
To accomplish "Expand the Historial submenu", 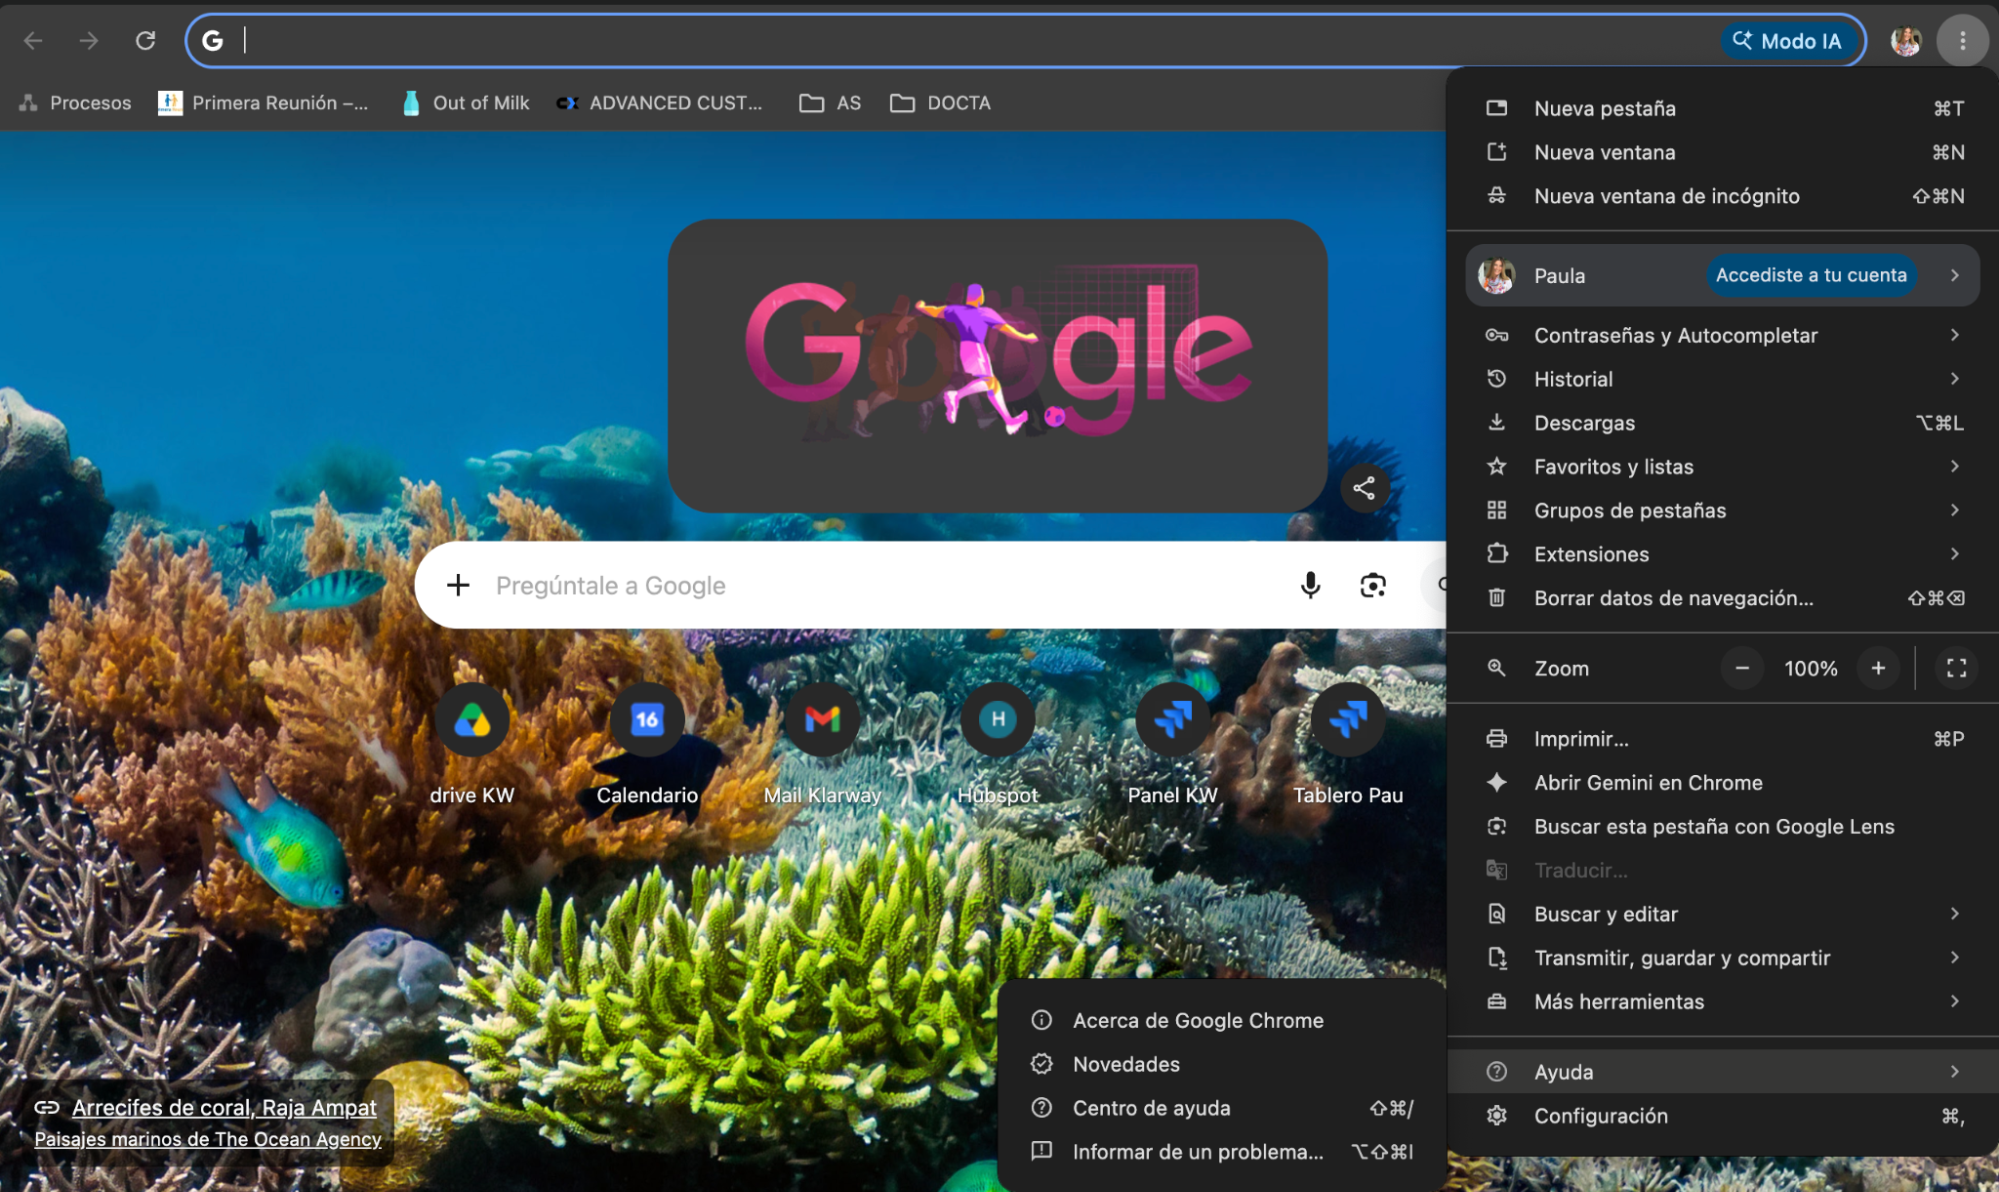I will pyautogui.click(x=1722, y=379).
